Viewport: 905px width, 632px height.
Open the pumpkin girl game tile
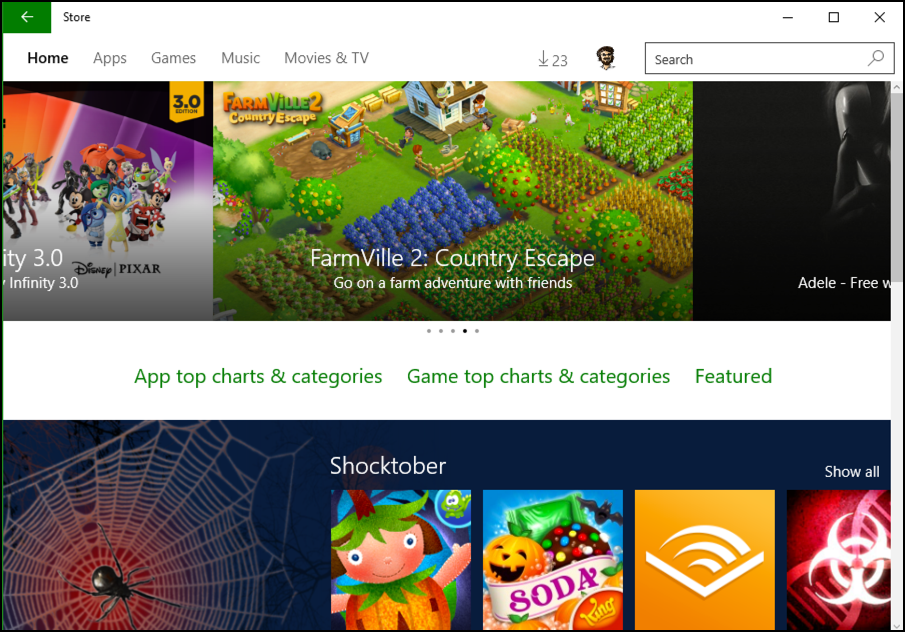click(401, 559)
